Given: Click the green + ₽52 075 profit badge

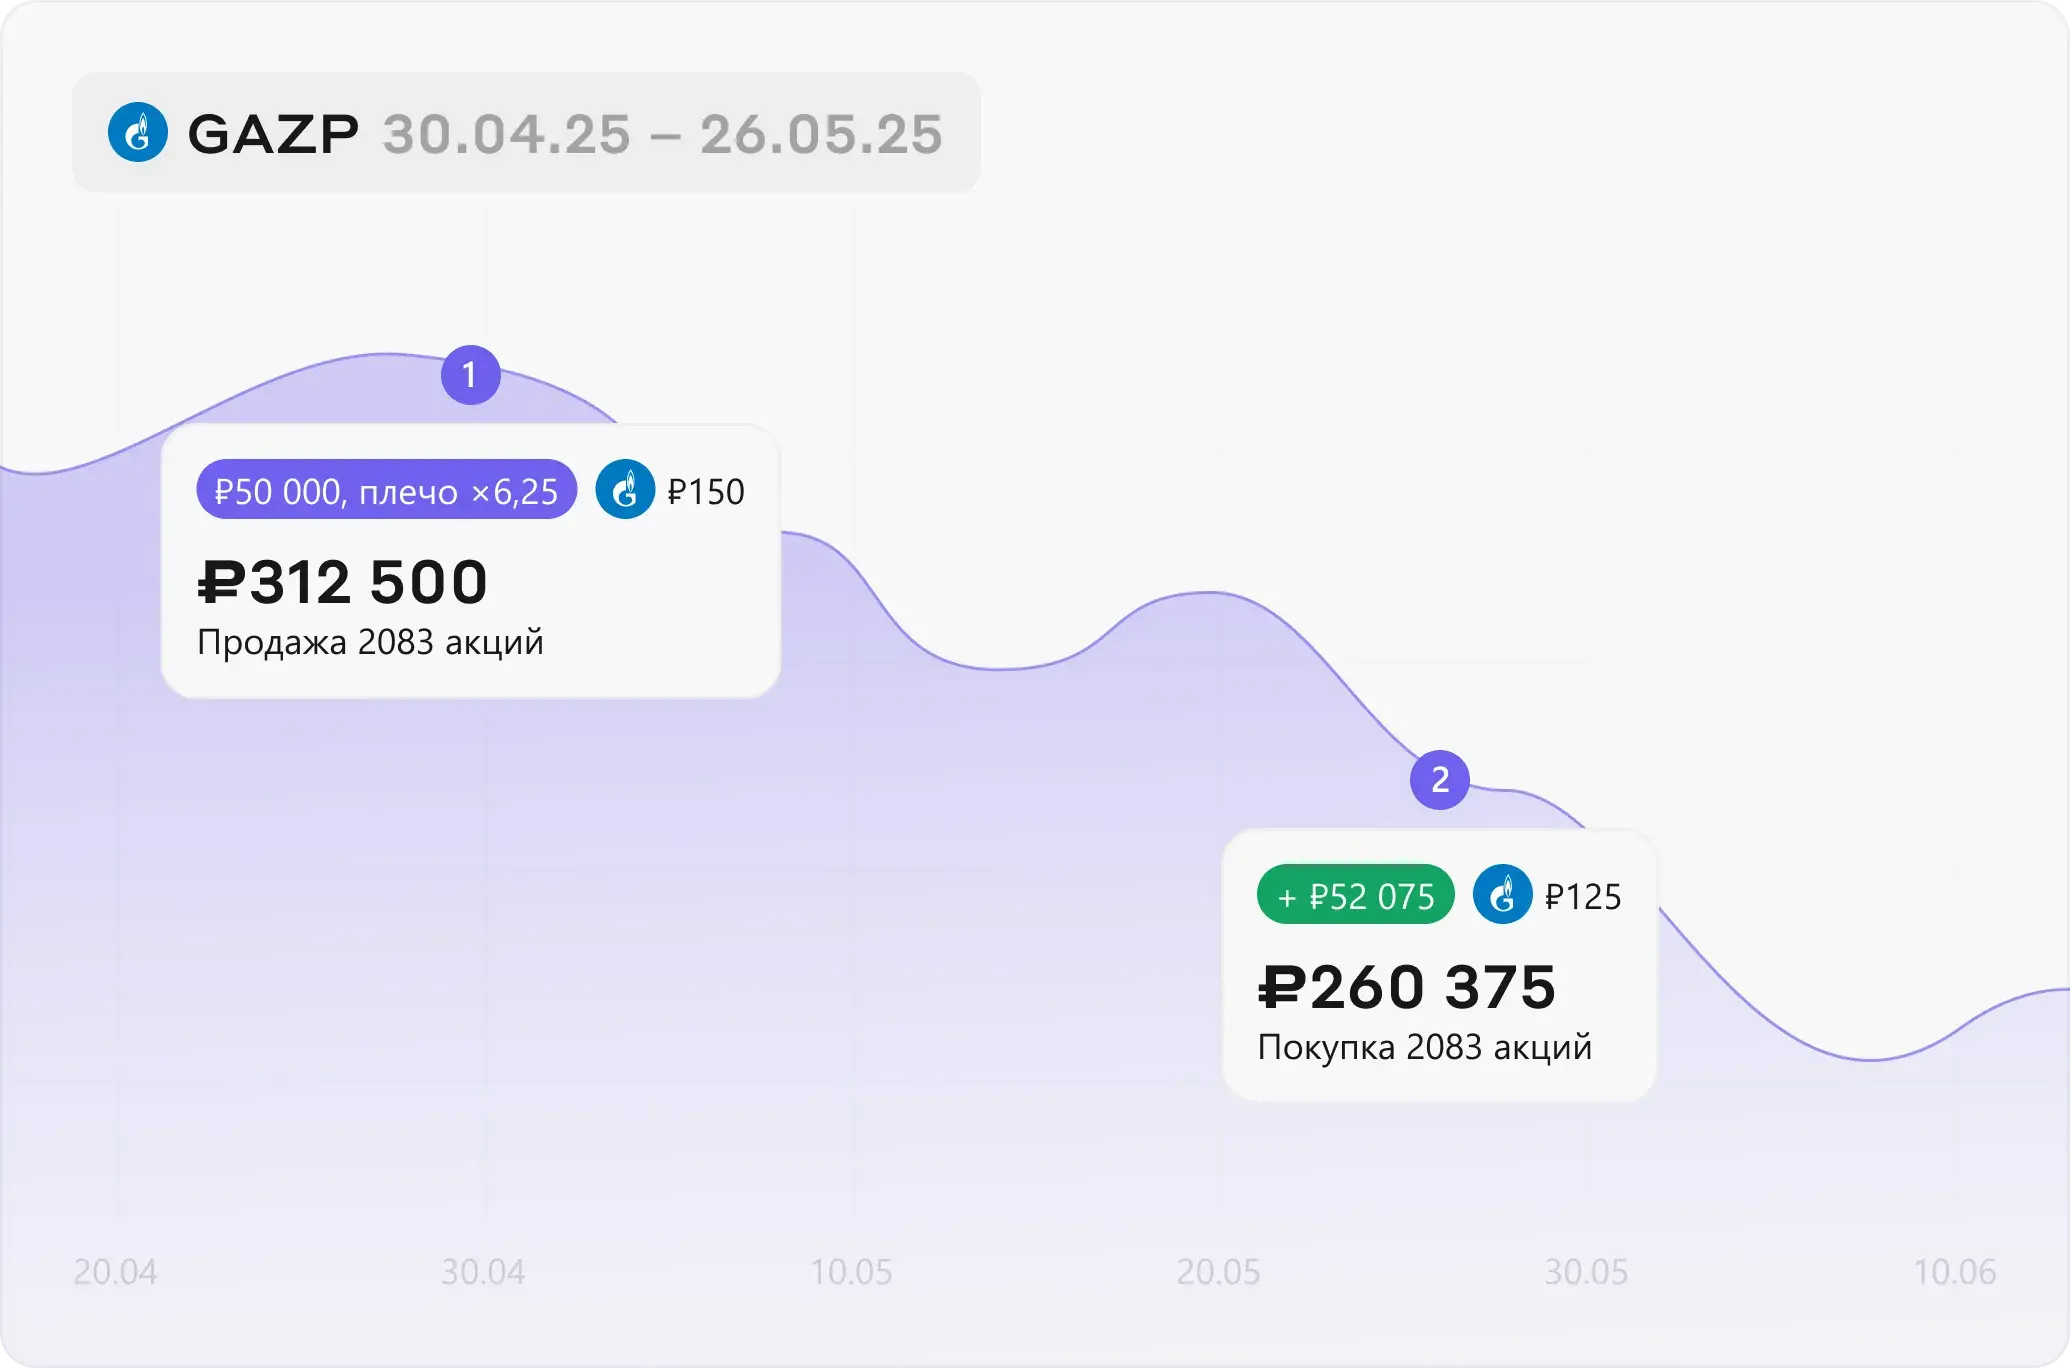Looking at the screenshot, I should coord(1355,895).
